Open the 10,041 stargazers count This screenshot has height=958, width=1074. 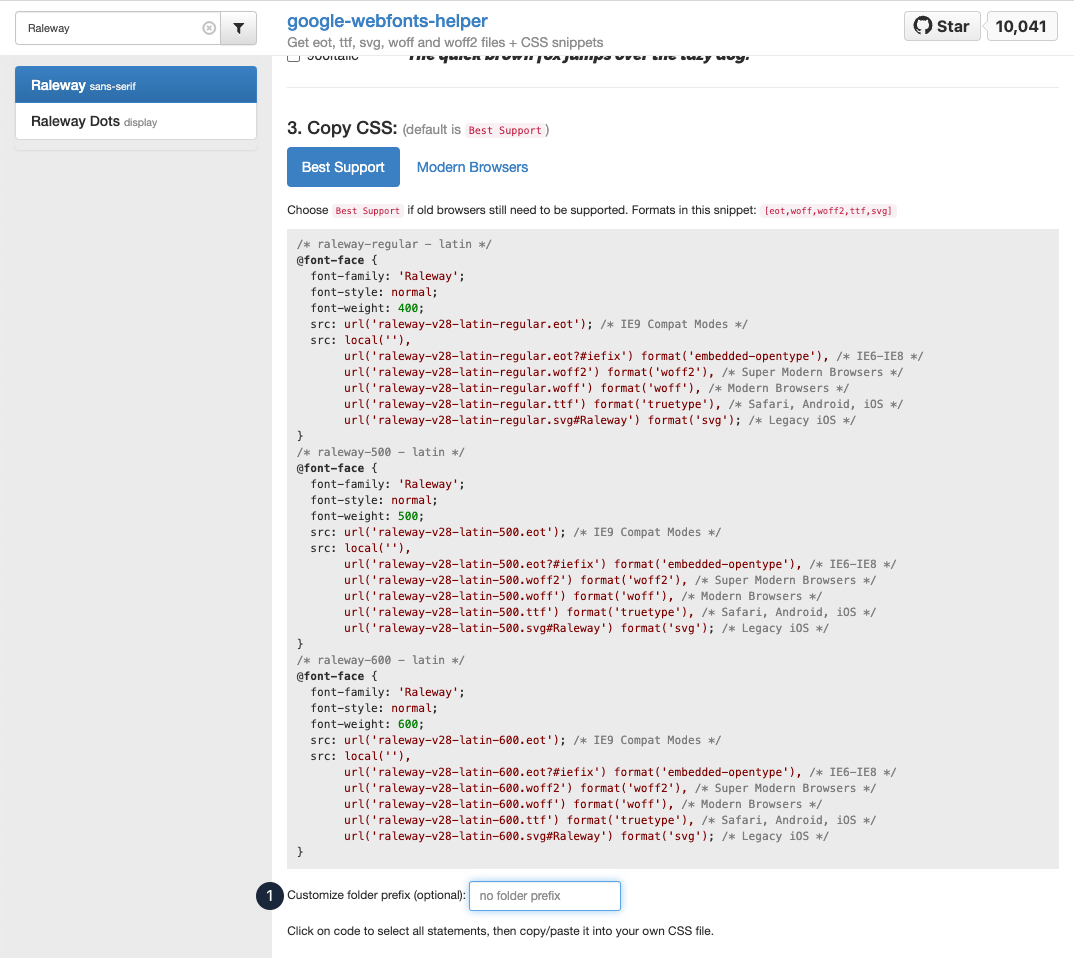tap(1021, 26)
